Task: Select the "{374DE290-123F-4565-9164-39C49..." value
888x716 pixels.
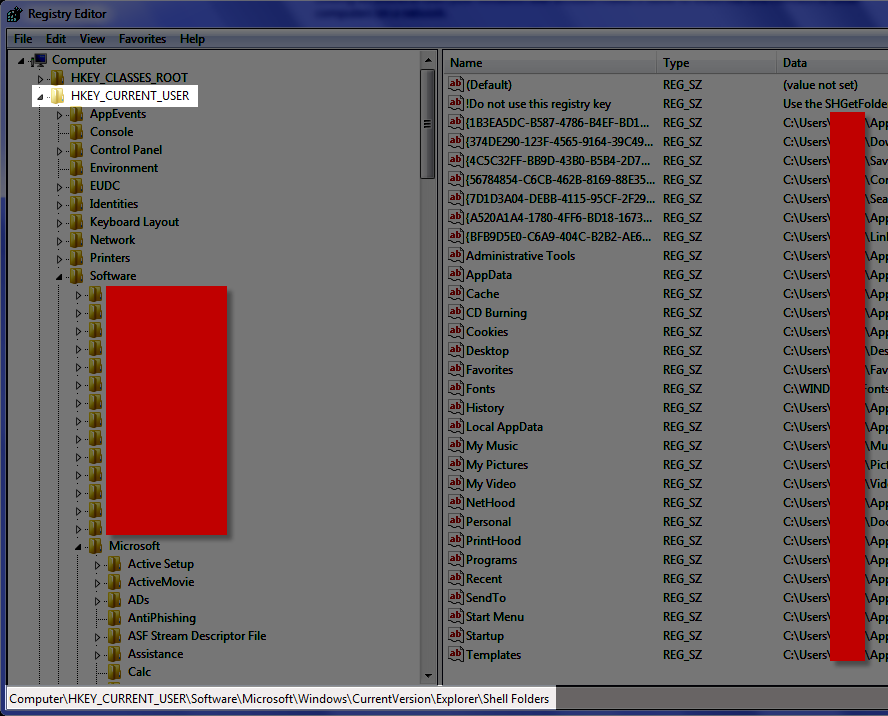Action: point(559,142)
